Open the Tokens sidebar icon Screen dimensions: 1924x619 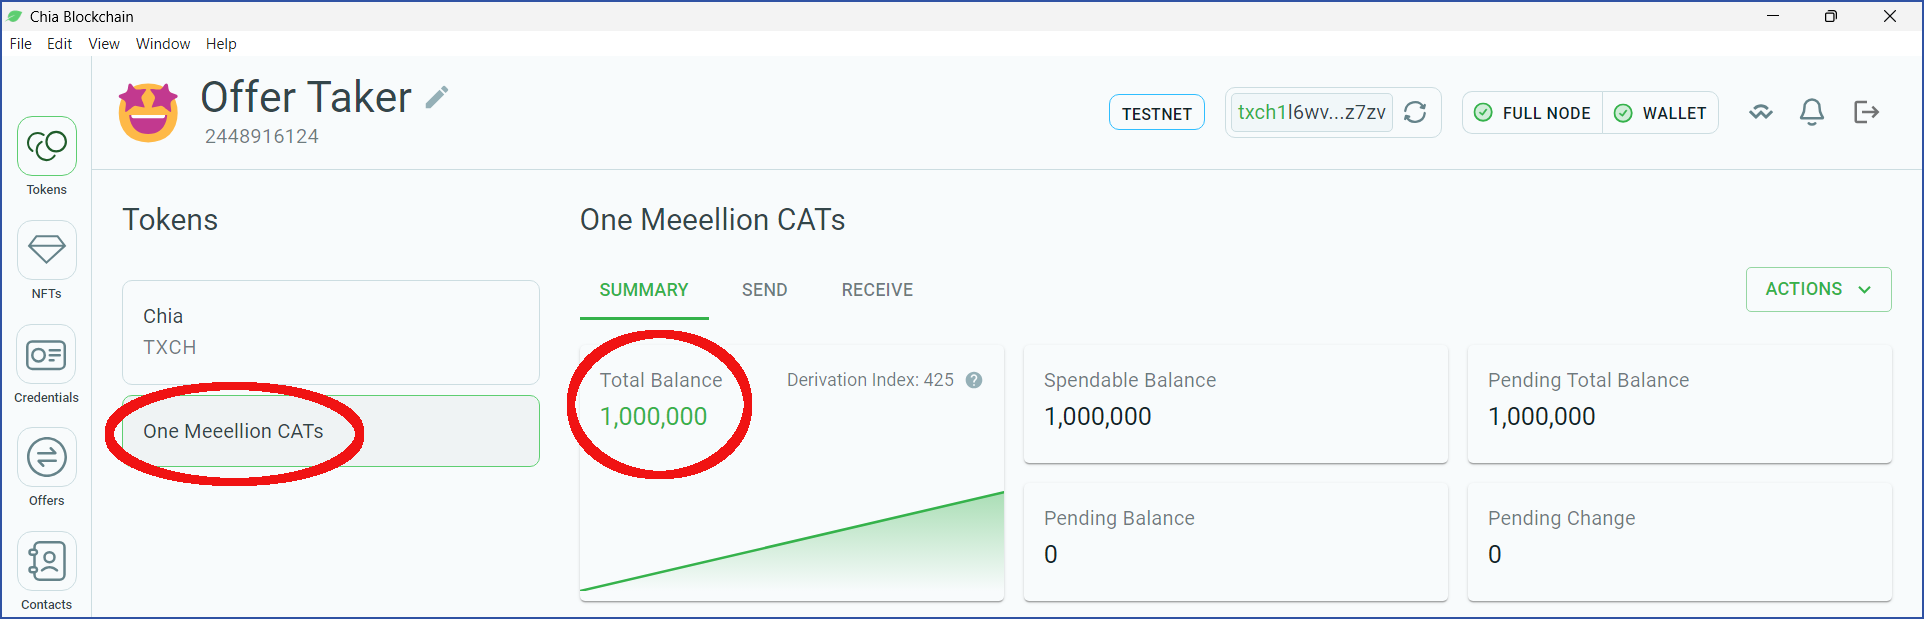click(46, 147)
